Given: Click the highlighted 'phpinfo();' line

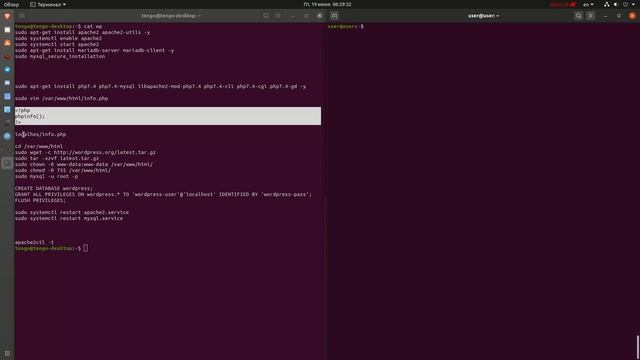Looking at the screenshot, I should point(30,116).
